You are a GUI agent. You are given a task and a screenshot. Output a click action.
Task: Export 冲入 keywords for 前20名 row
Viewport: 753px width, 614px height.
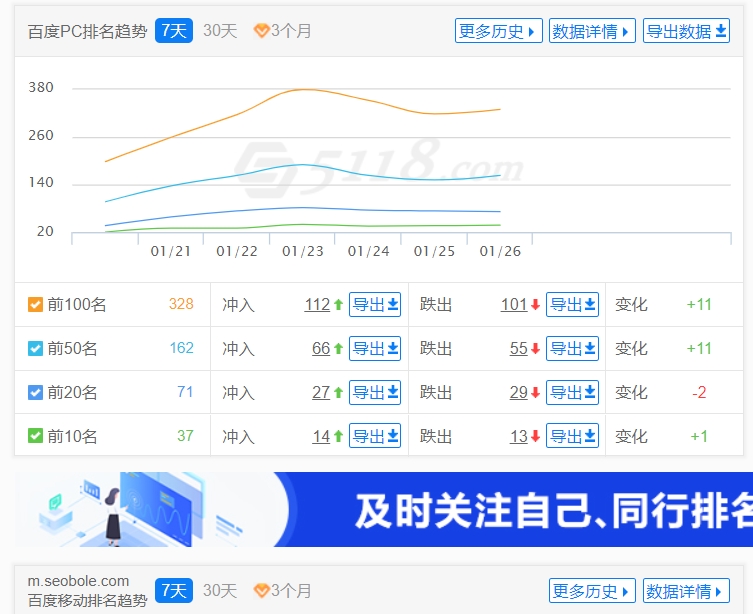click(x=375, y=392)
